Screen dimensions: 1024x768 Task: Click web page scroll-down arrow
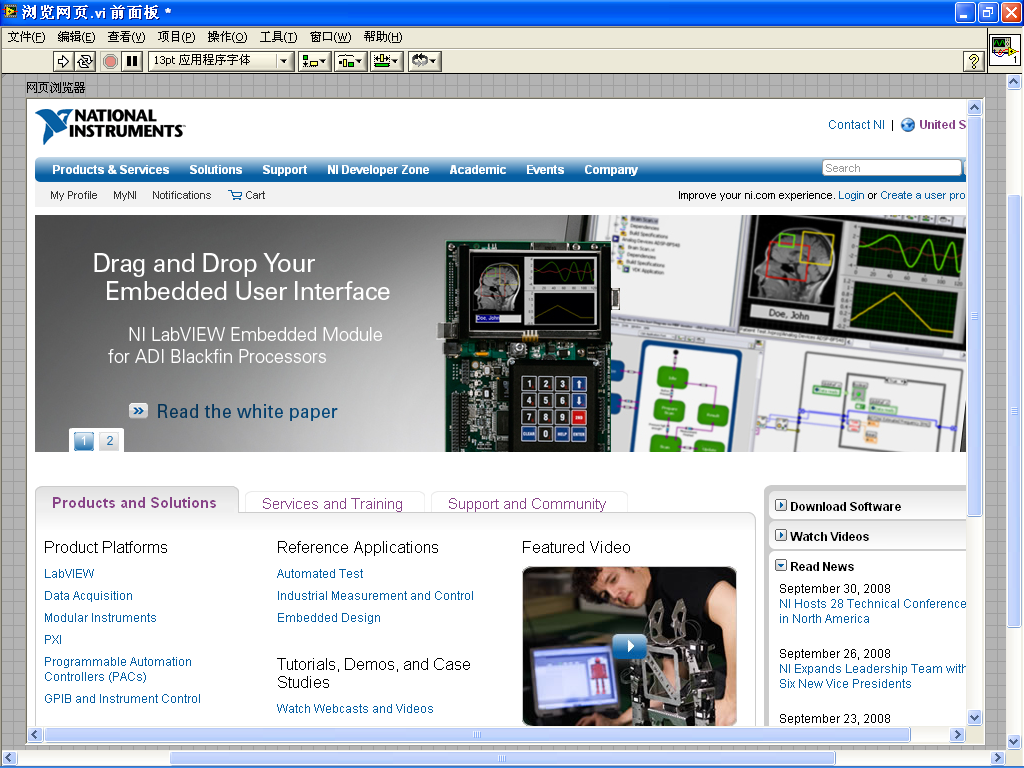(x=974, y=718)
